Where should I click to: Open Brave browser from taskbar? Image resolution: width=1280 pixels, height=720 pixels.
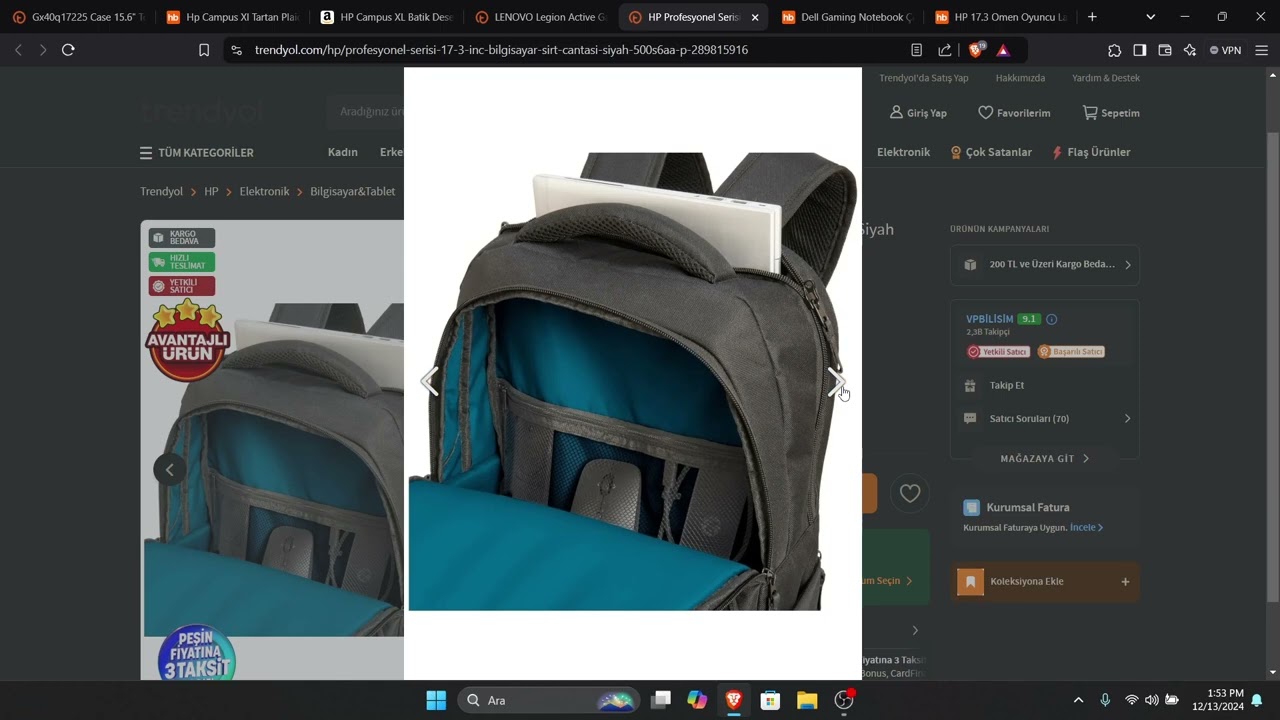click(733, 700)
